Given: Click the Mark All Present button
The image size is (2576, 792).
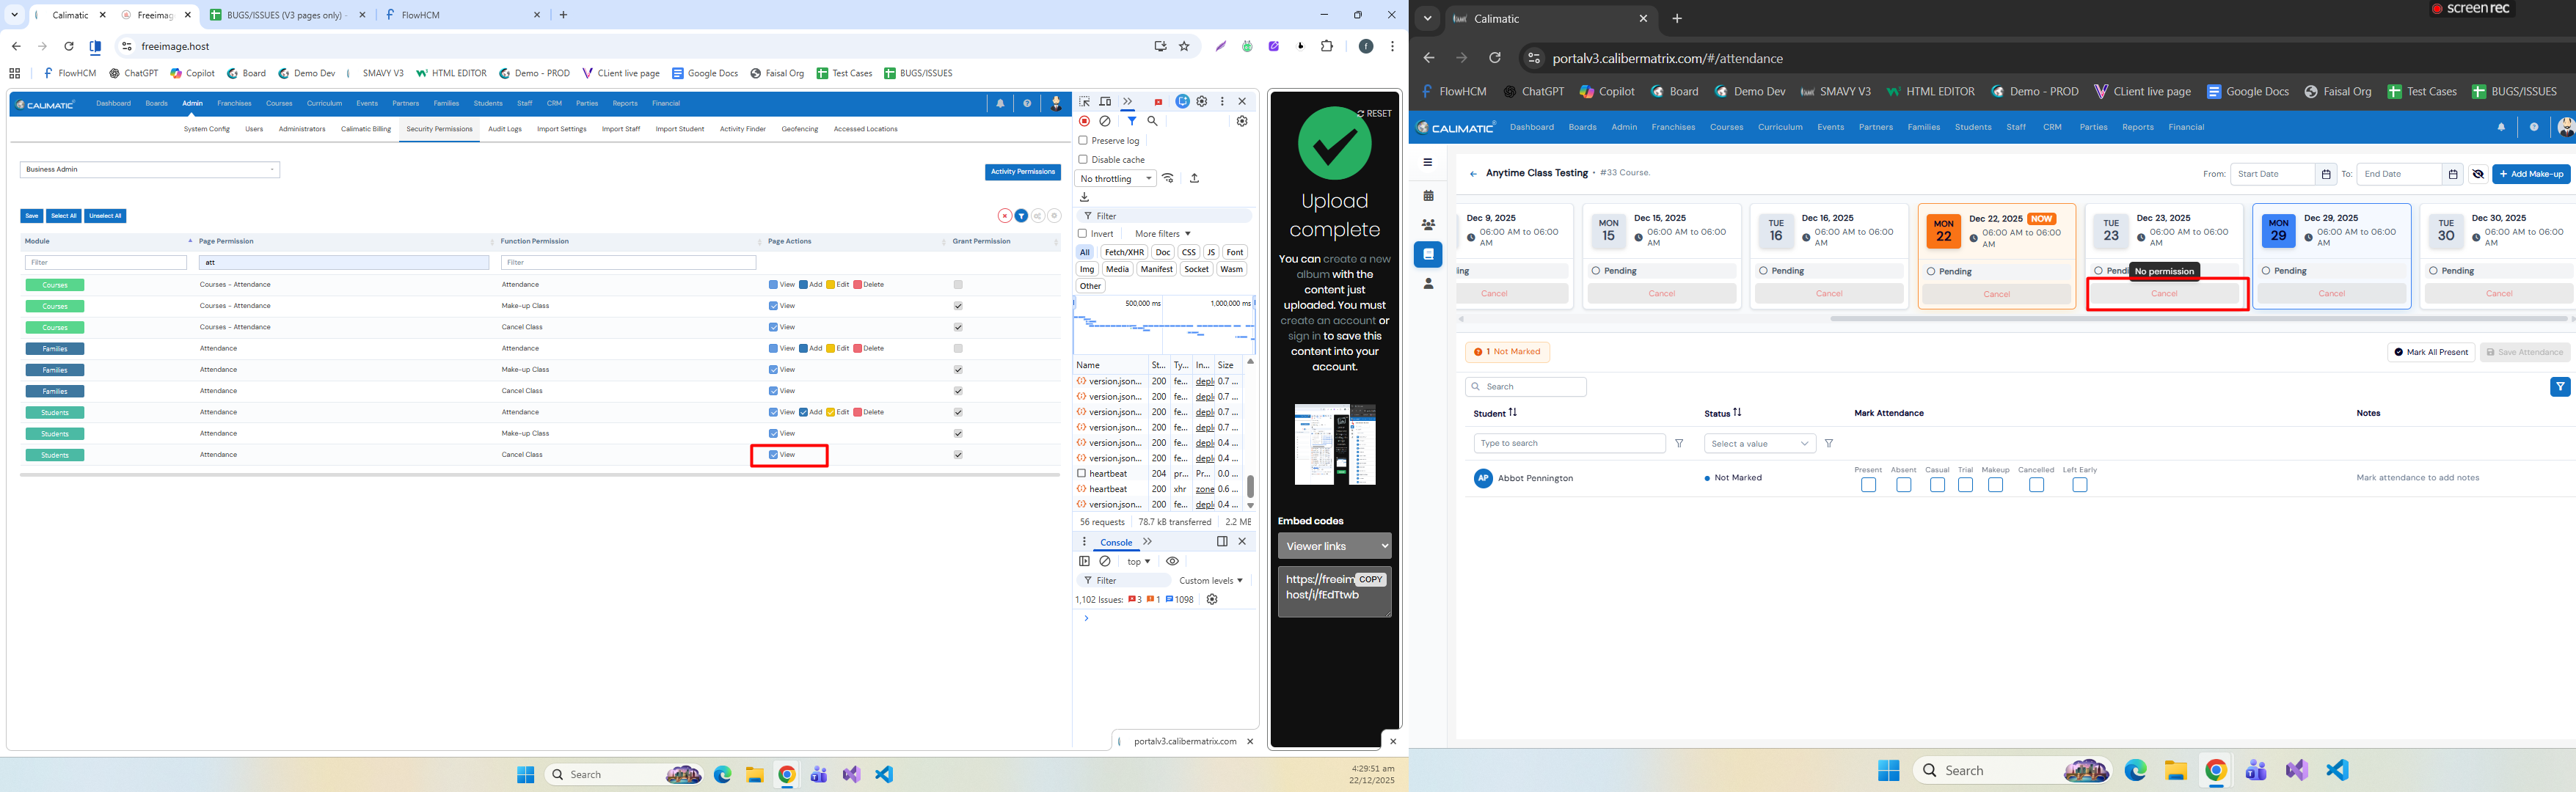Looking at the screenshot, I should coord(2431,352).
